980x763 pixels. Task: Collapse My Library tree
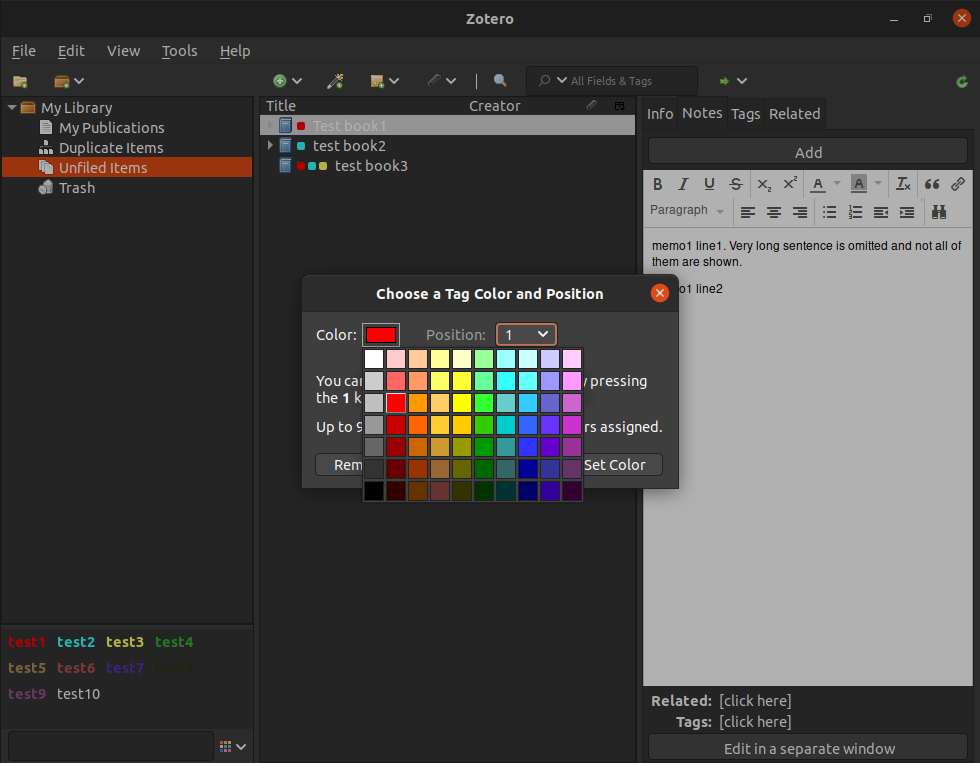(x=12, y=107)
